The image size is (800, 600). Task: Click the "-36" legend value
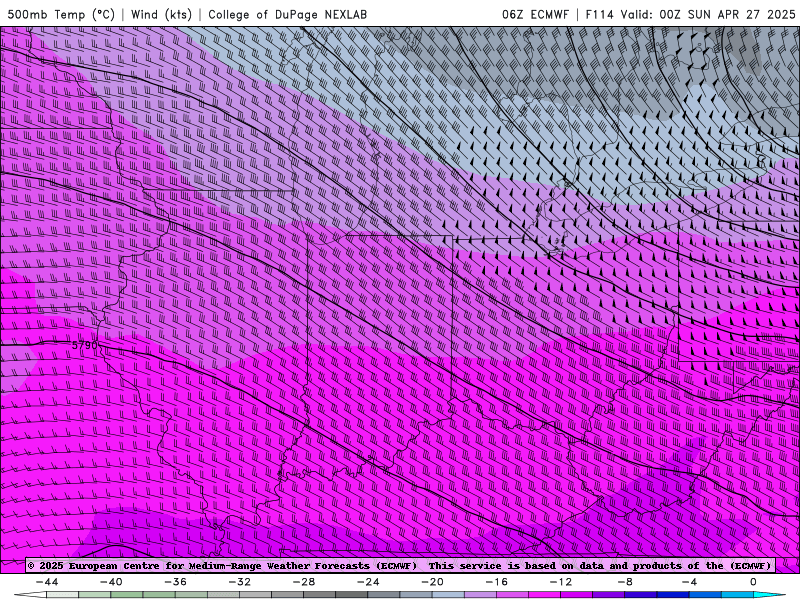175,582
